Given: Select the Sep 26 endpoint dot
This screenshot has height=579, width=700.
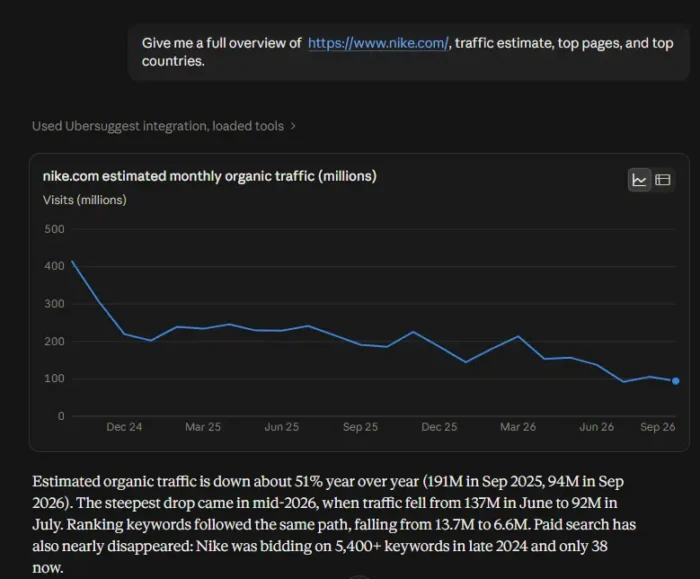Looking at the screenshot, I should coord(675,381).
